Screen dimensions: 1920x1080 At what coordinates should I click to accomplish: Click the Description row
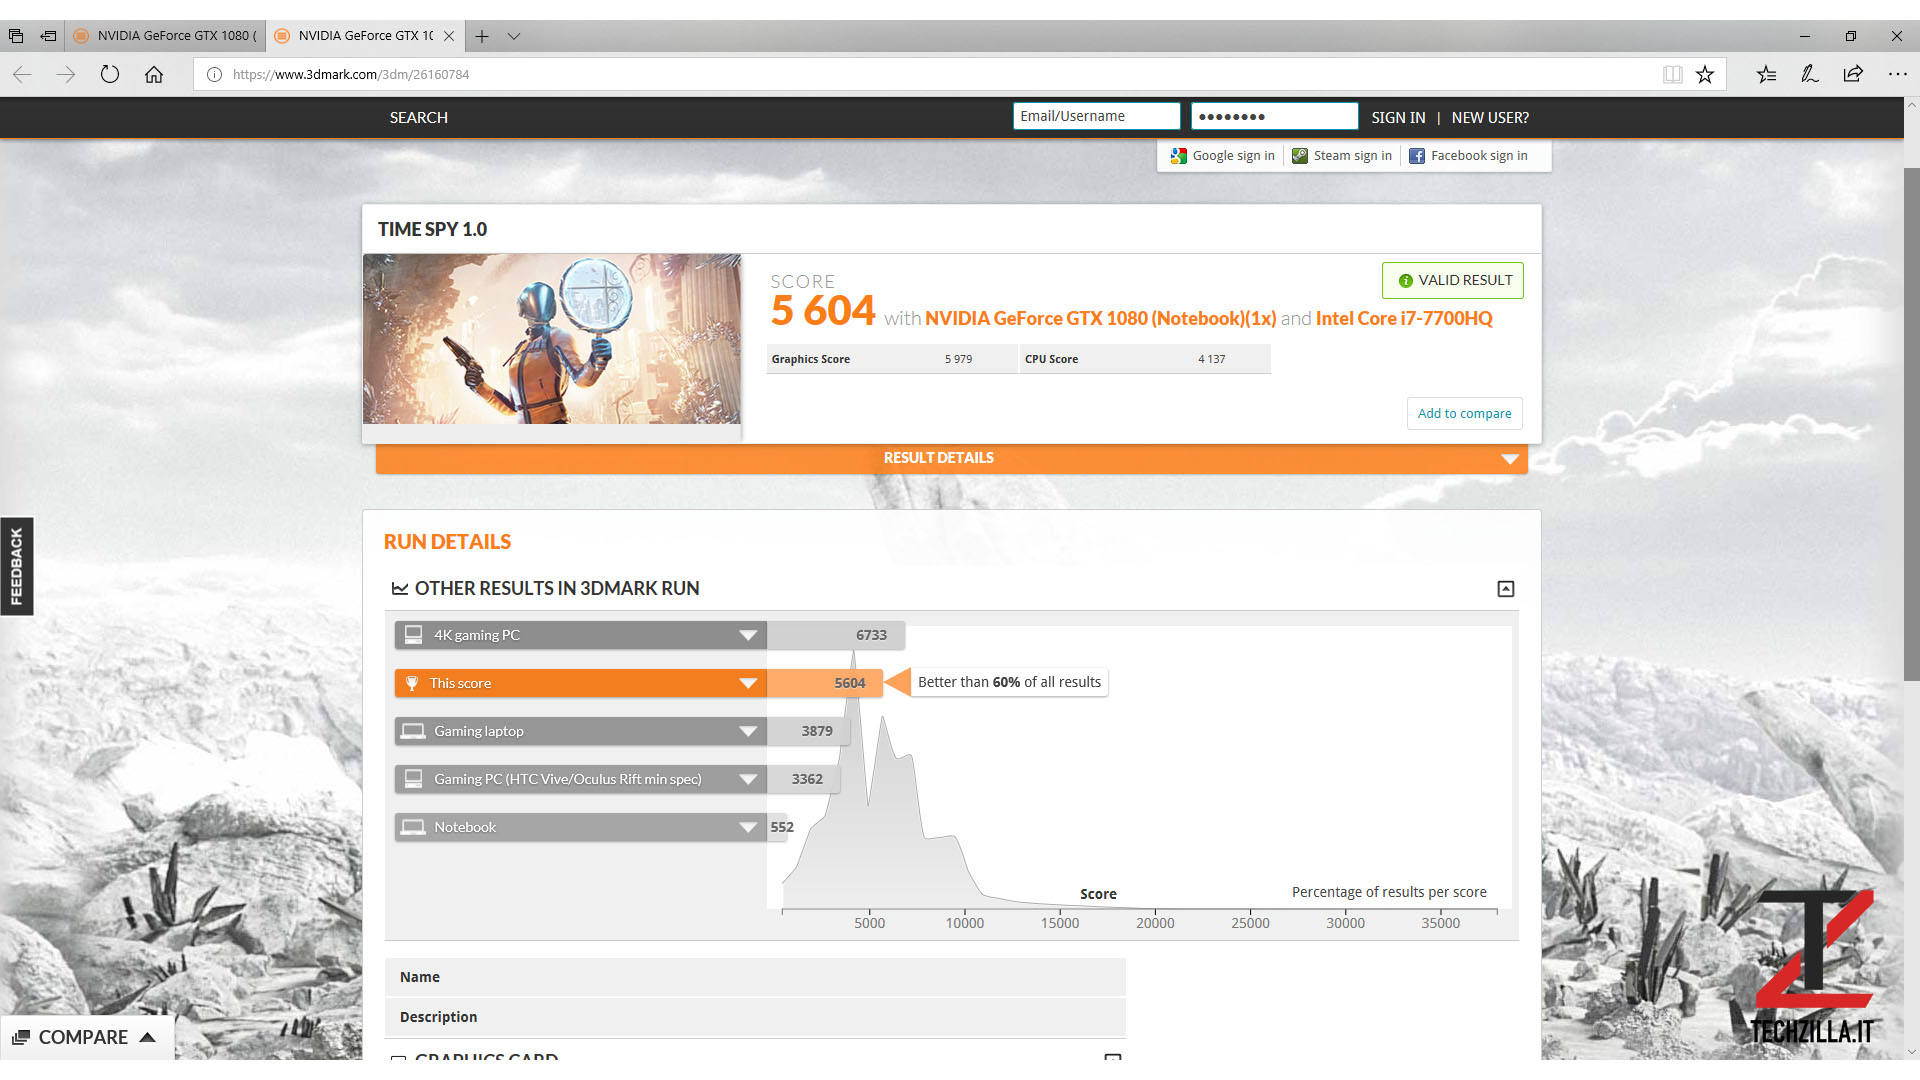pyautogui.click(x=755, y=1017)
